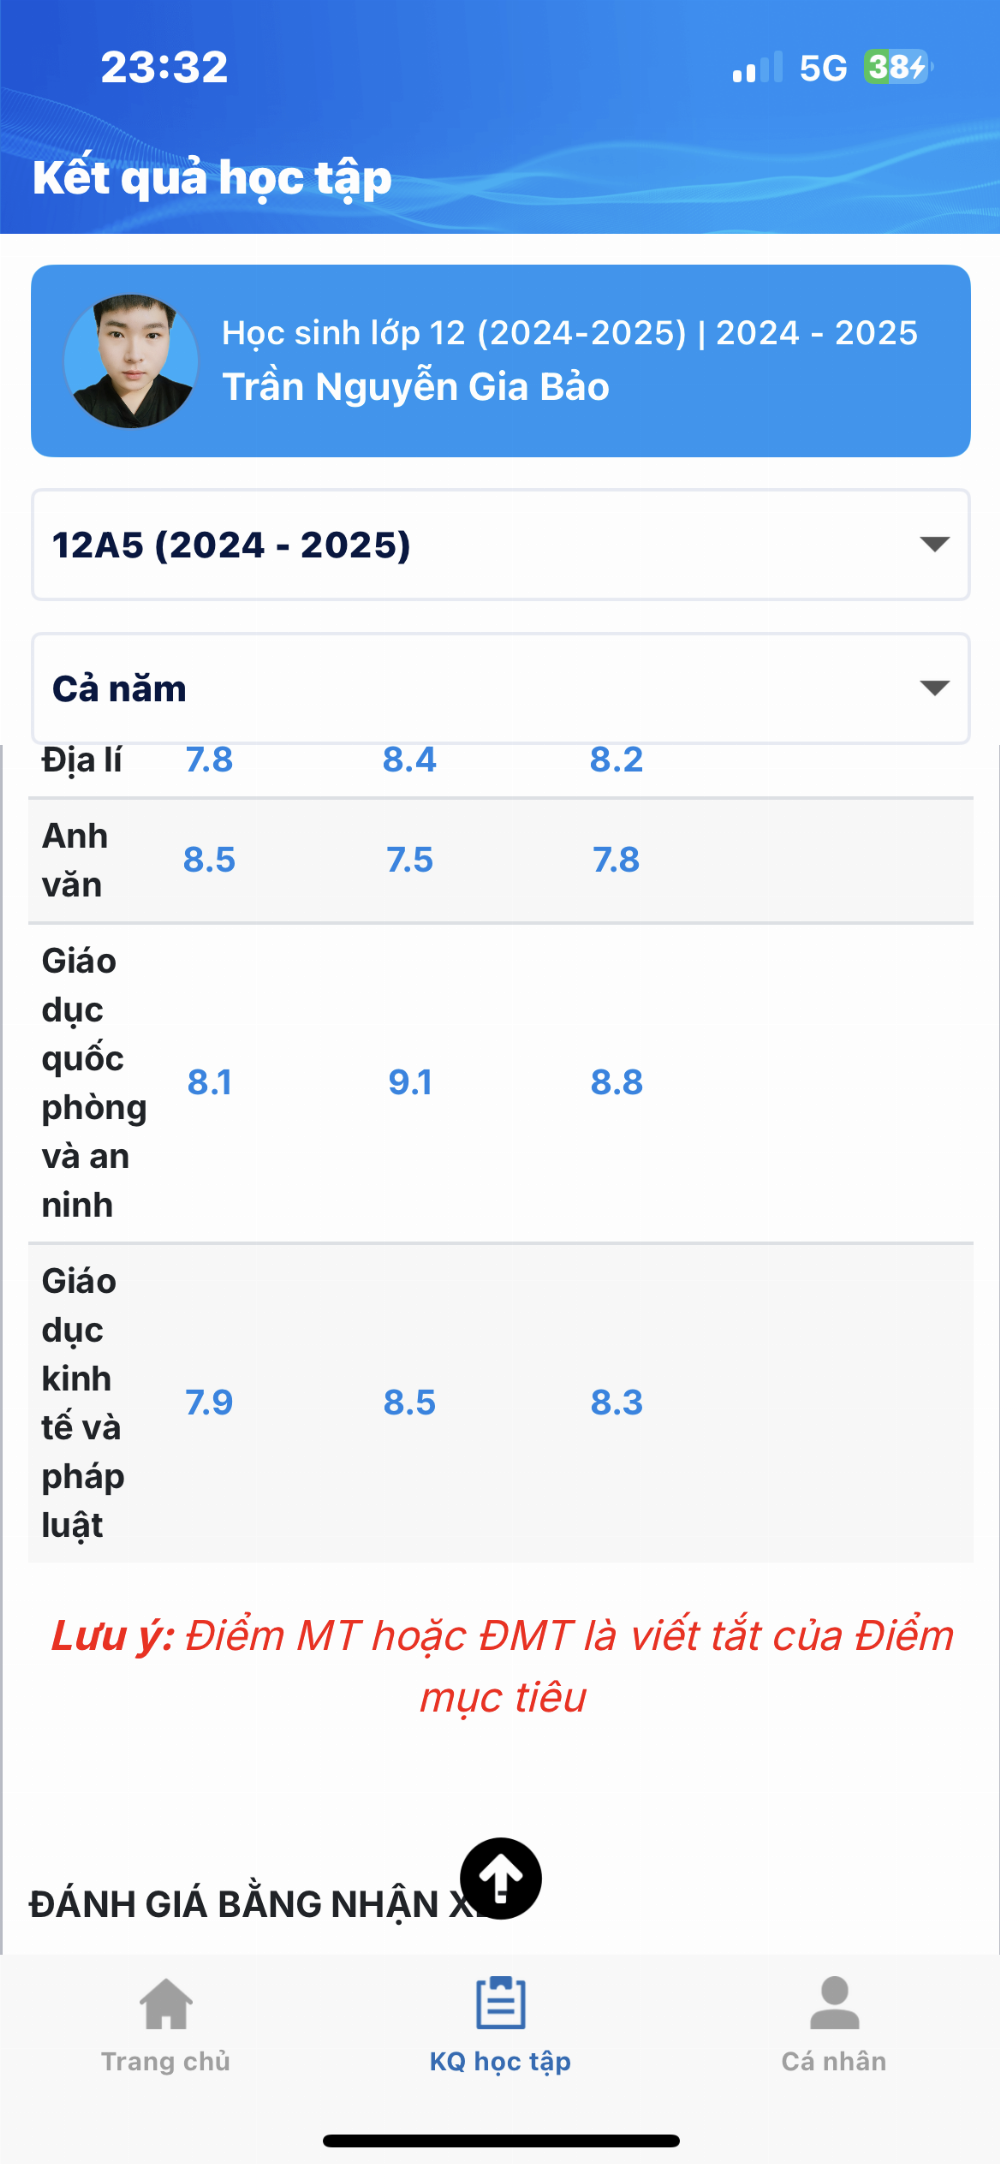Switch to the Cá nhân tab label

[834, 2061]
